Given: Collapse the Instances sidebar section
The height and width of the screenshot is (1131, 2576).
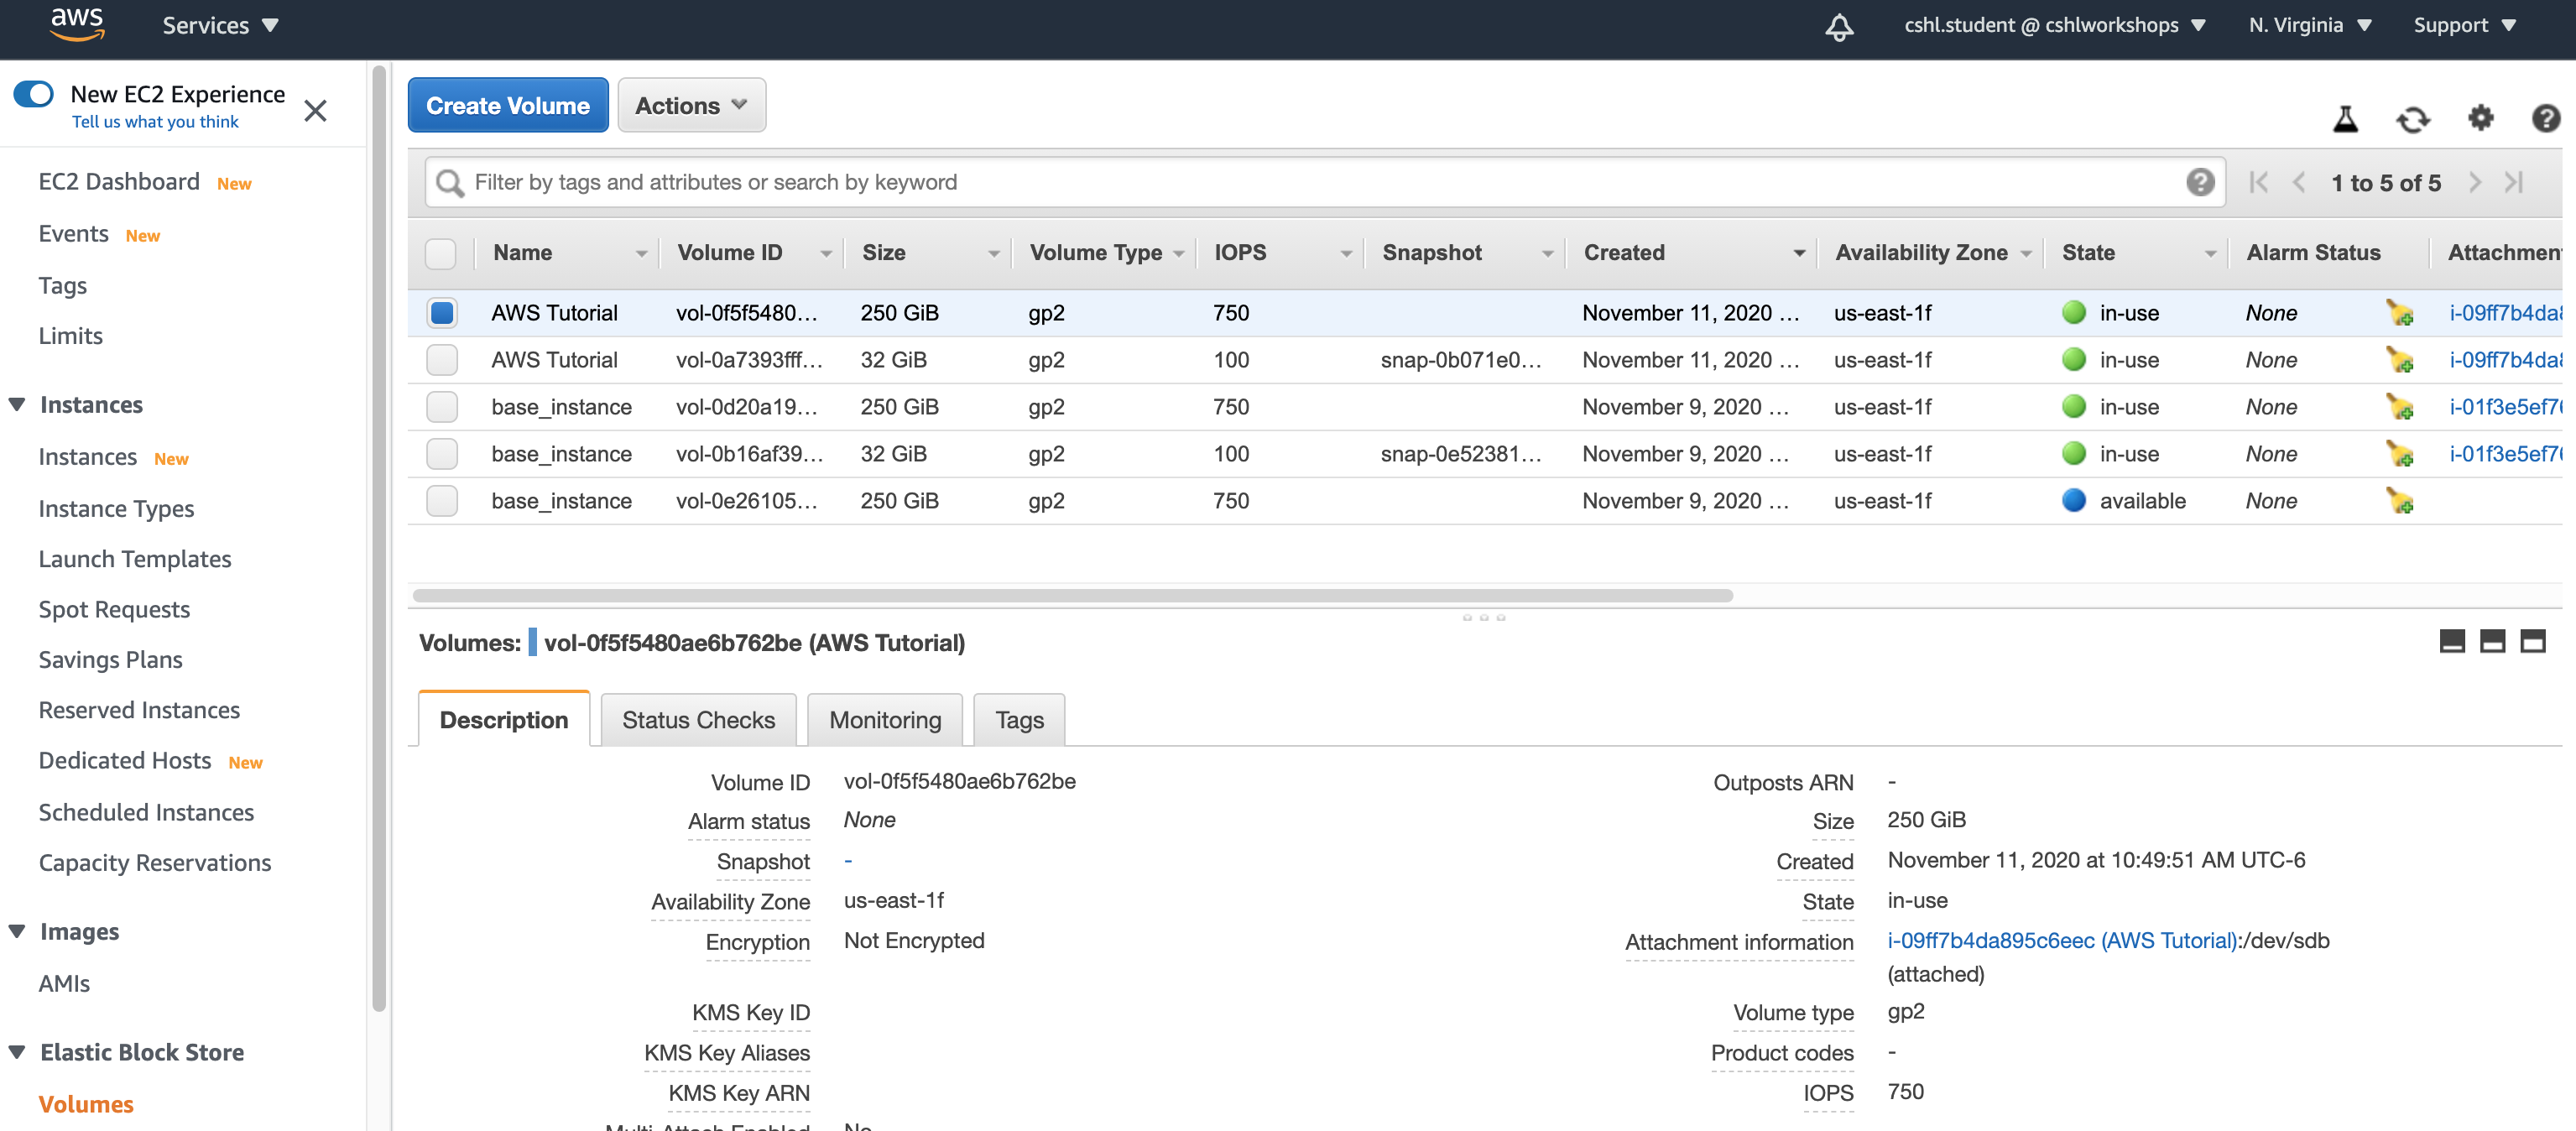Looking at the screenshot, I should (17, 404).
